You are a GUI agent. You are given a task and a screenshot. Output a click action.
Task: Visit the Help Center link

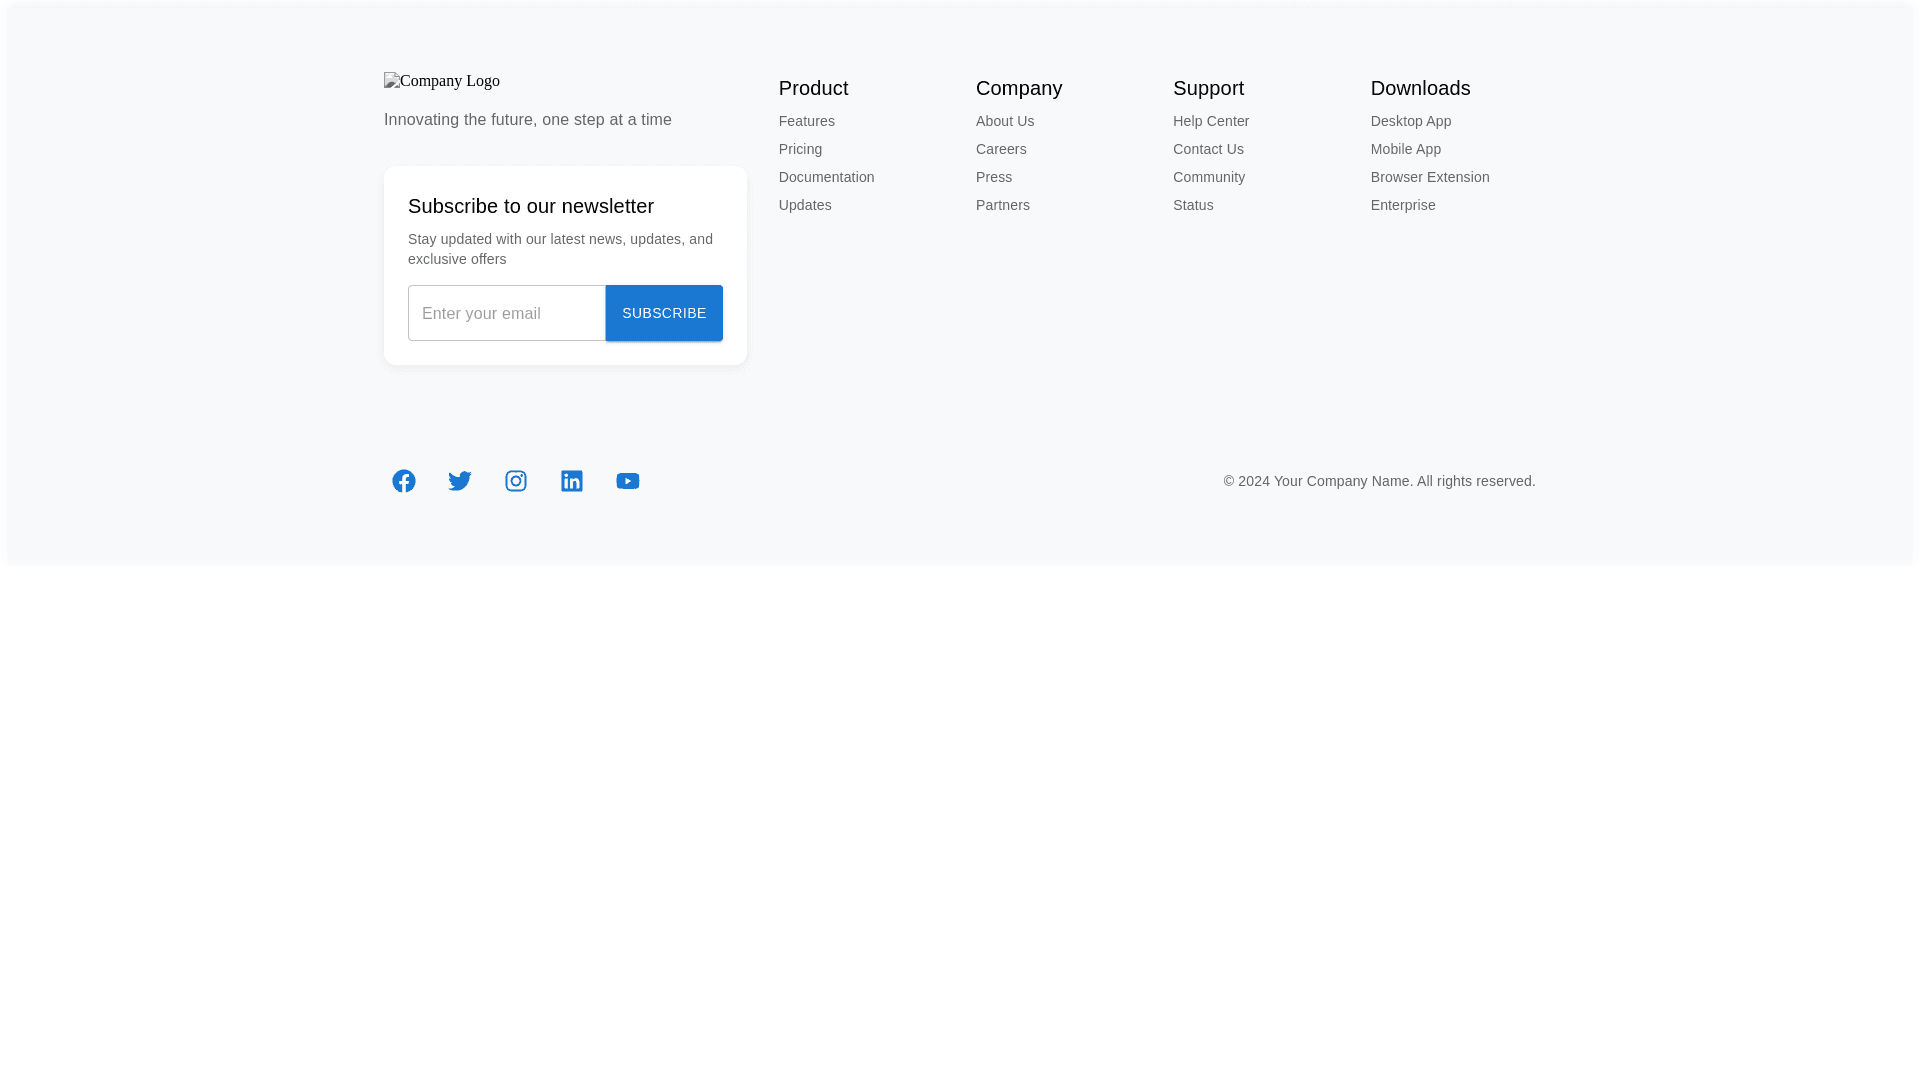coord(1211,121)
